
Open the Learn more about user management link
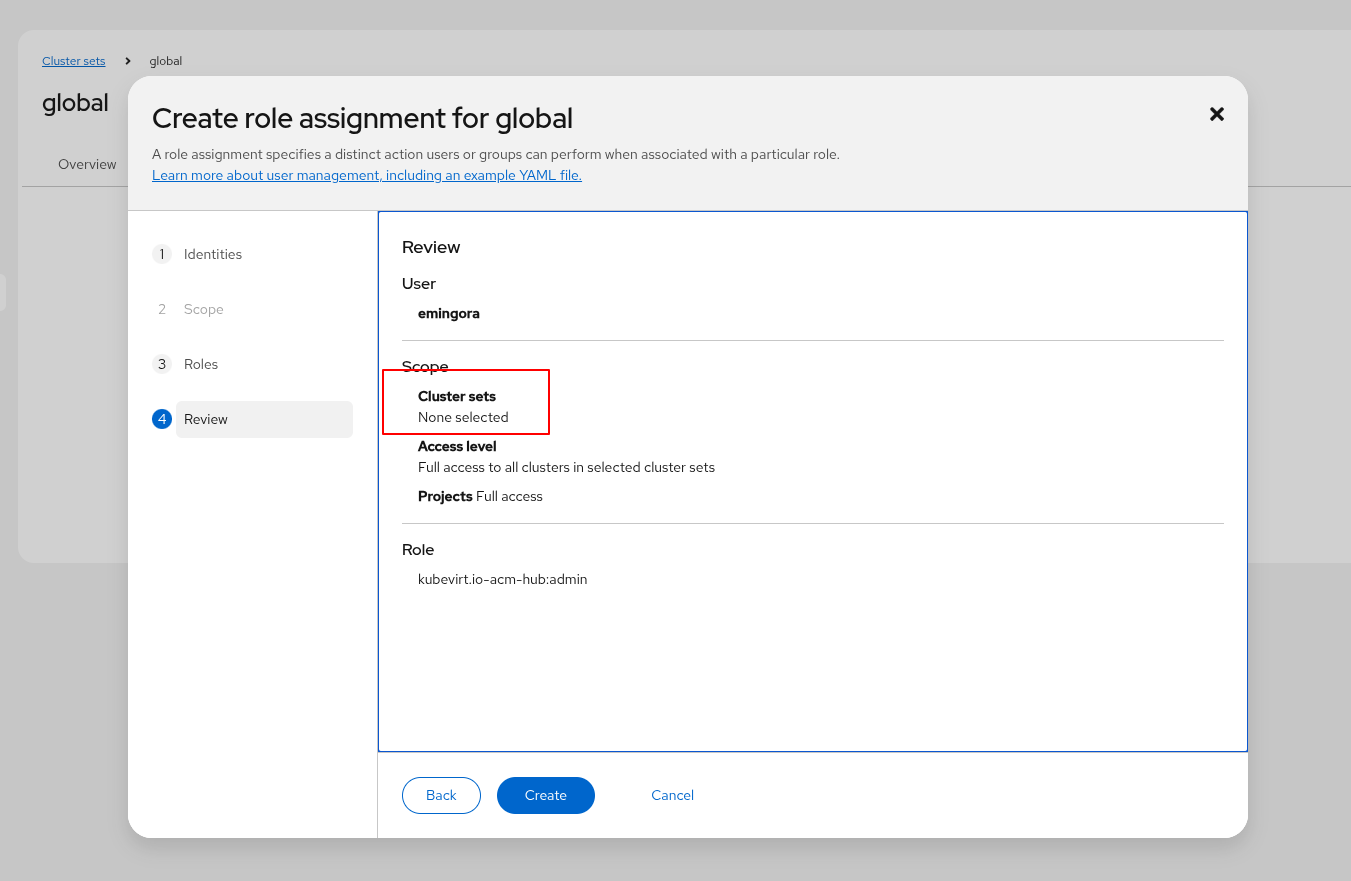(367, 175)
